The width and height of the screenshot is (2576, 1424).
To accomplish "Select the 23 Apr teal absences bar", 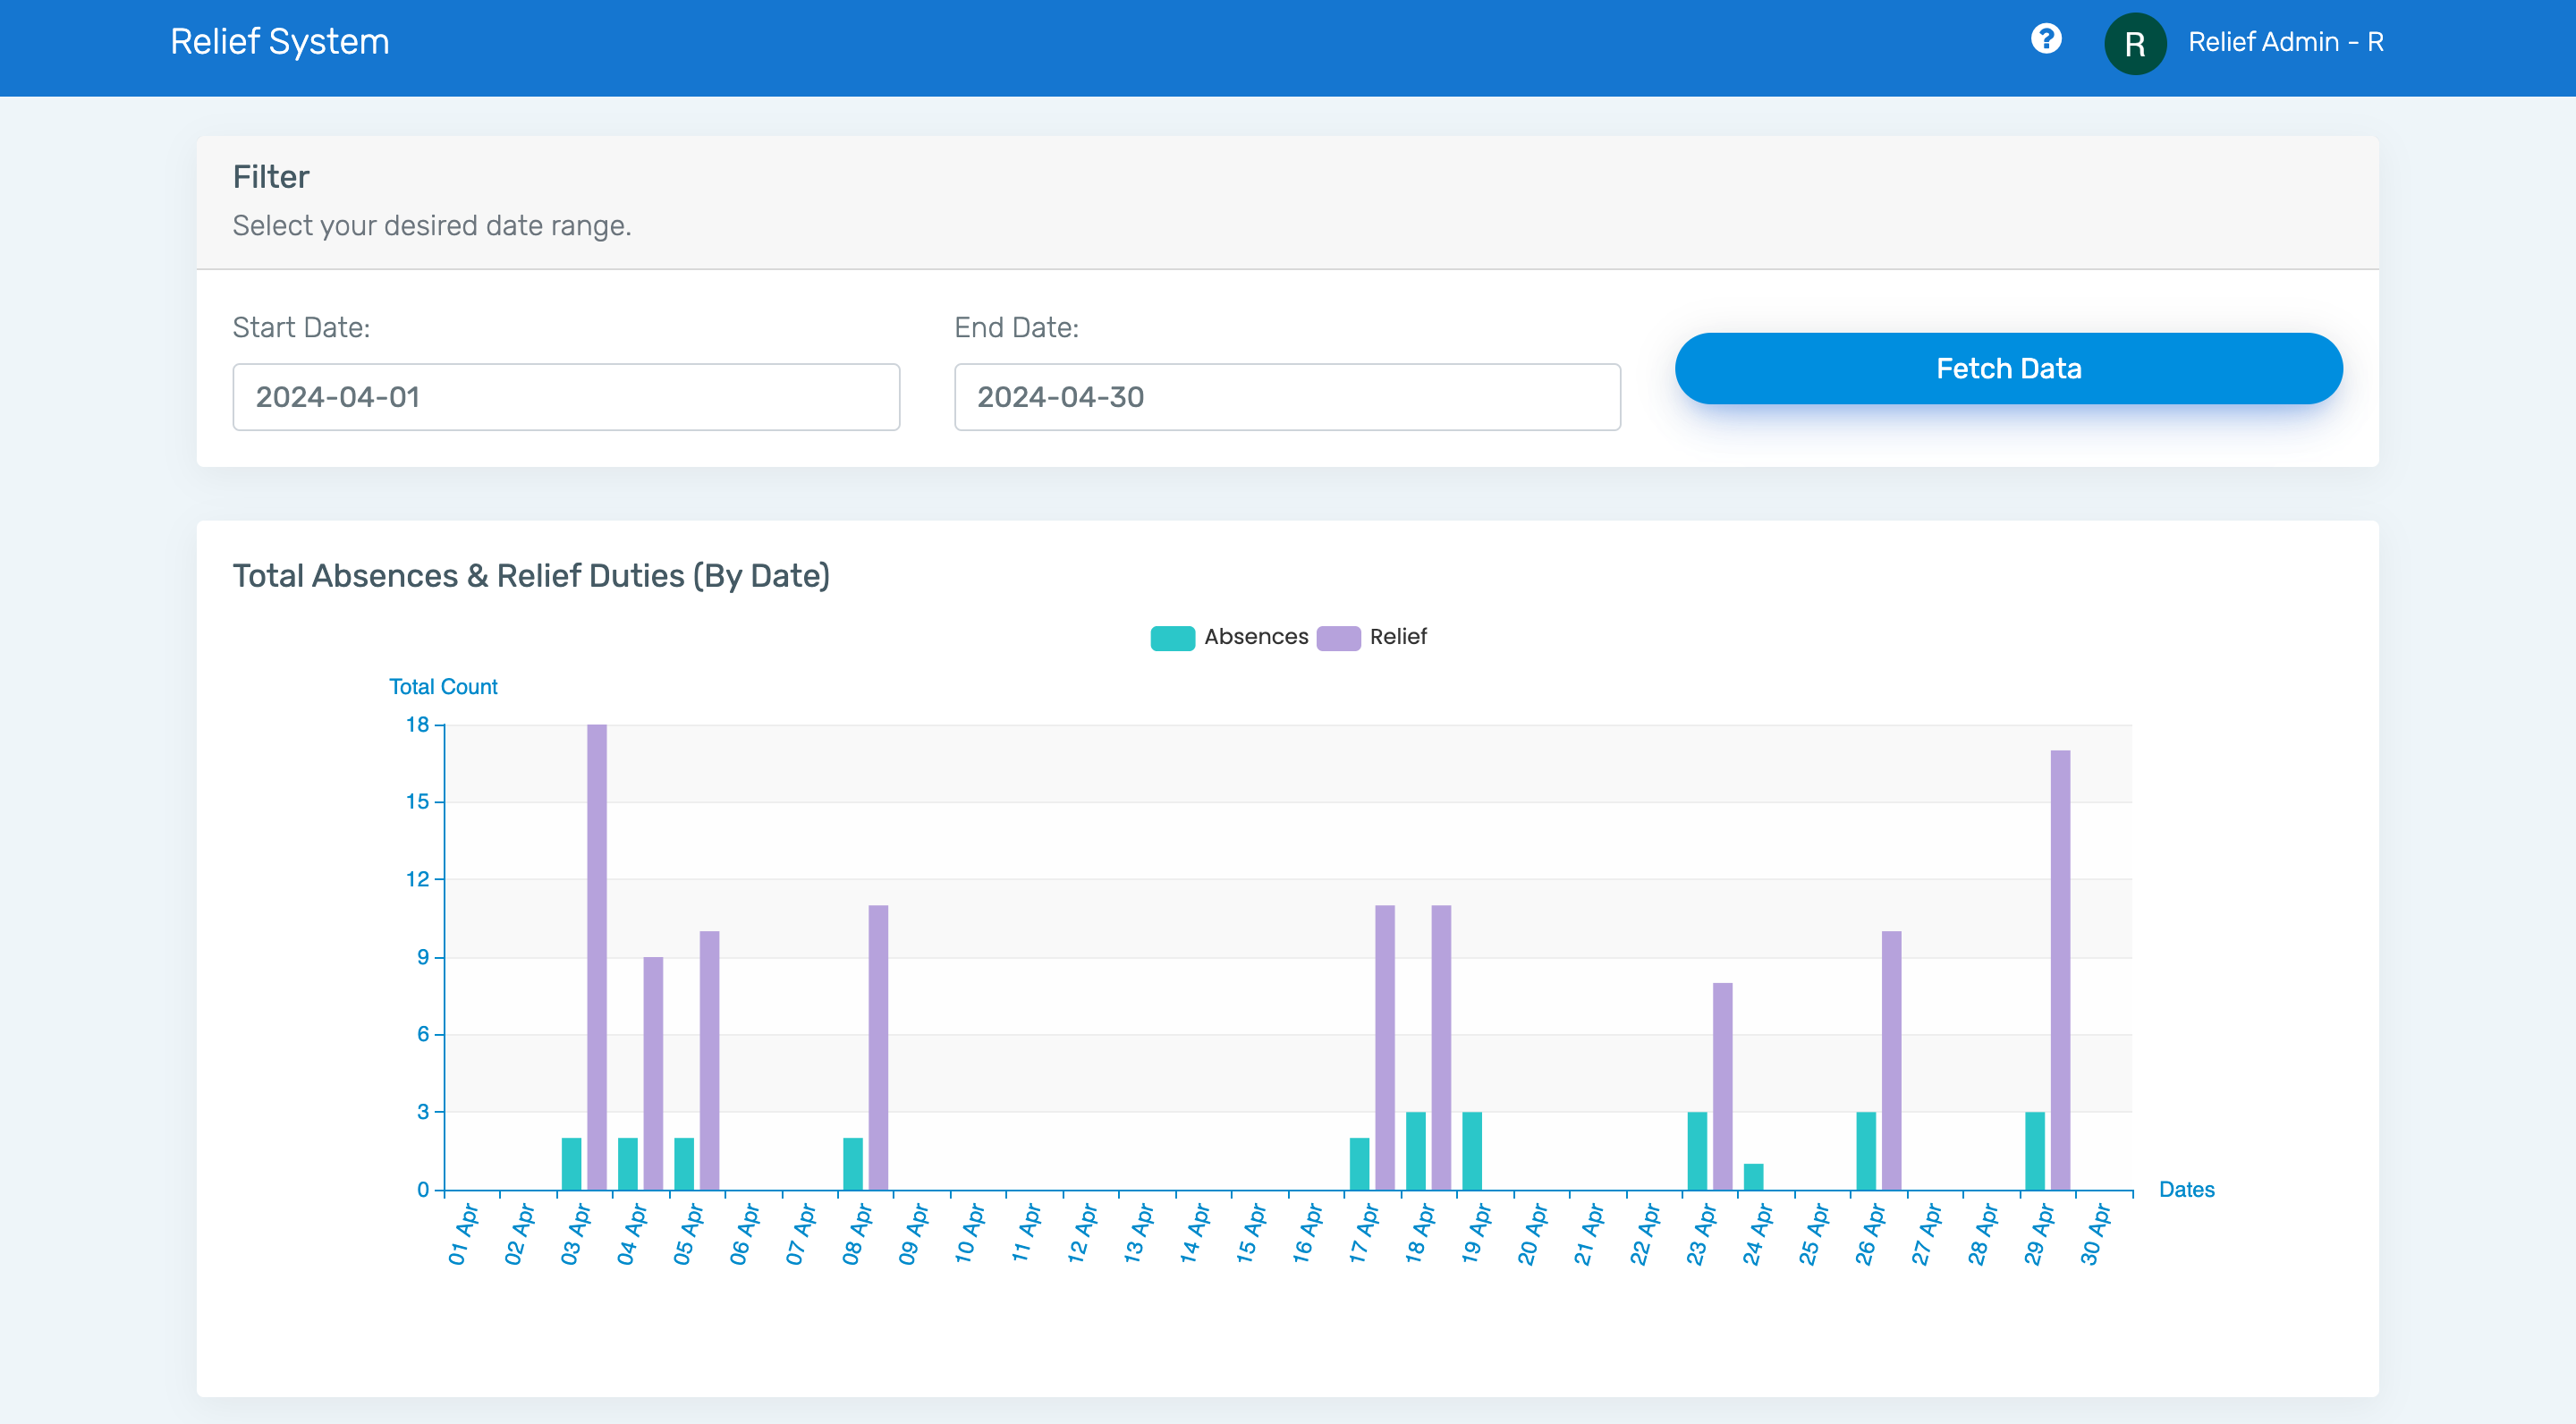I will pos(1697,1151).
